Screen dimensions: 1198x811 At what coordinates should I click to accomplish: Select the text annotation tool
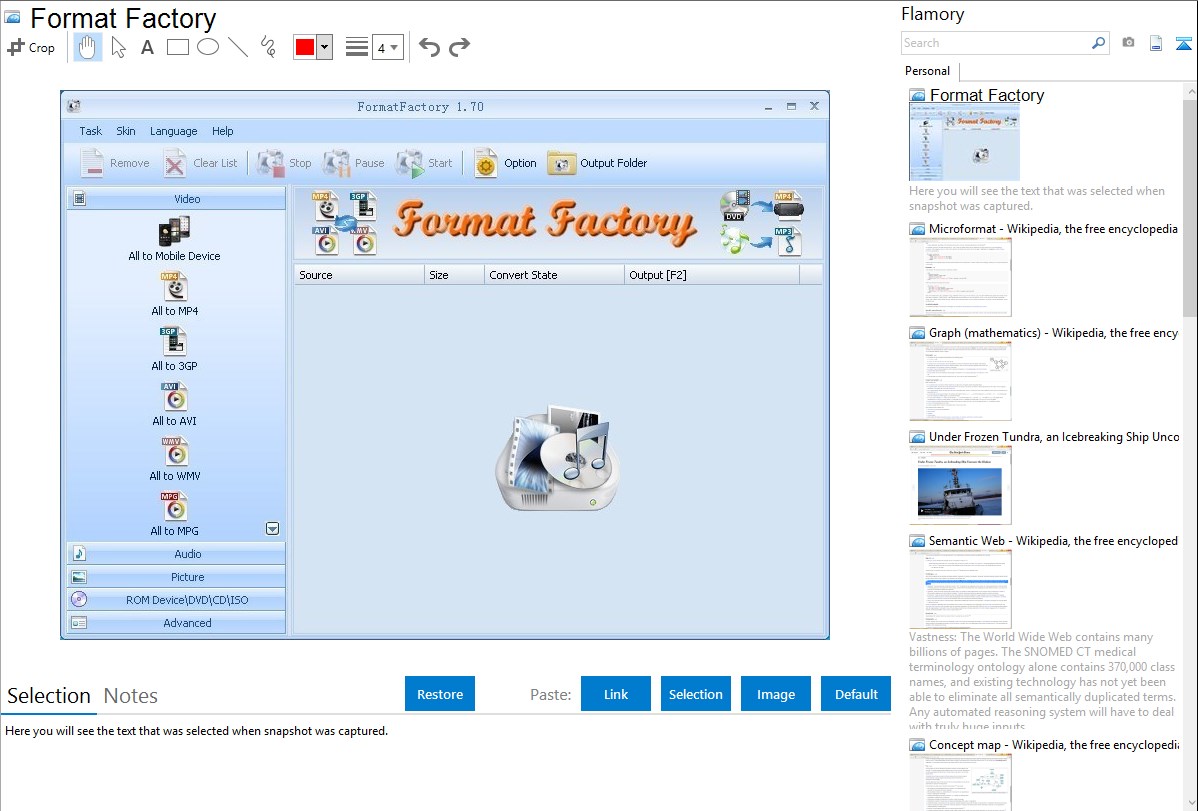[147, 47]
